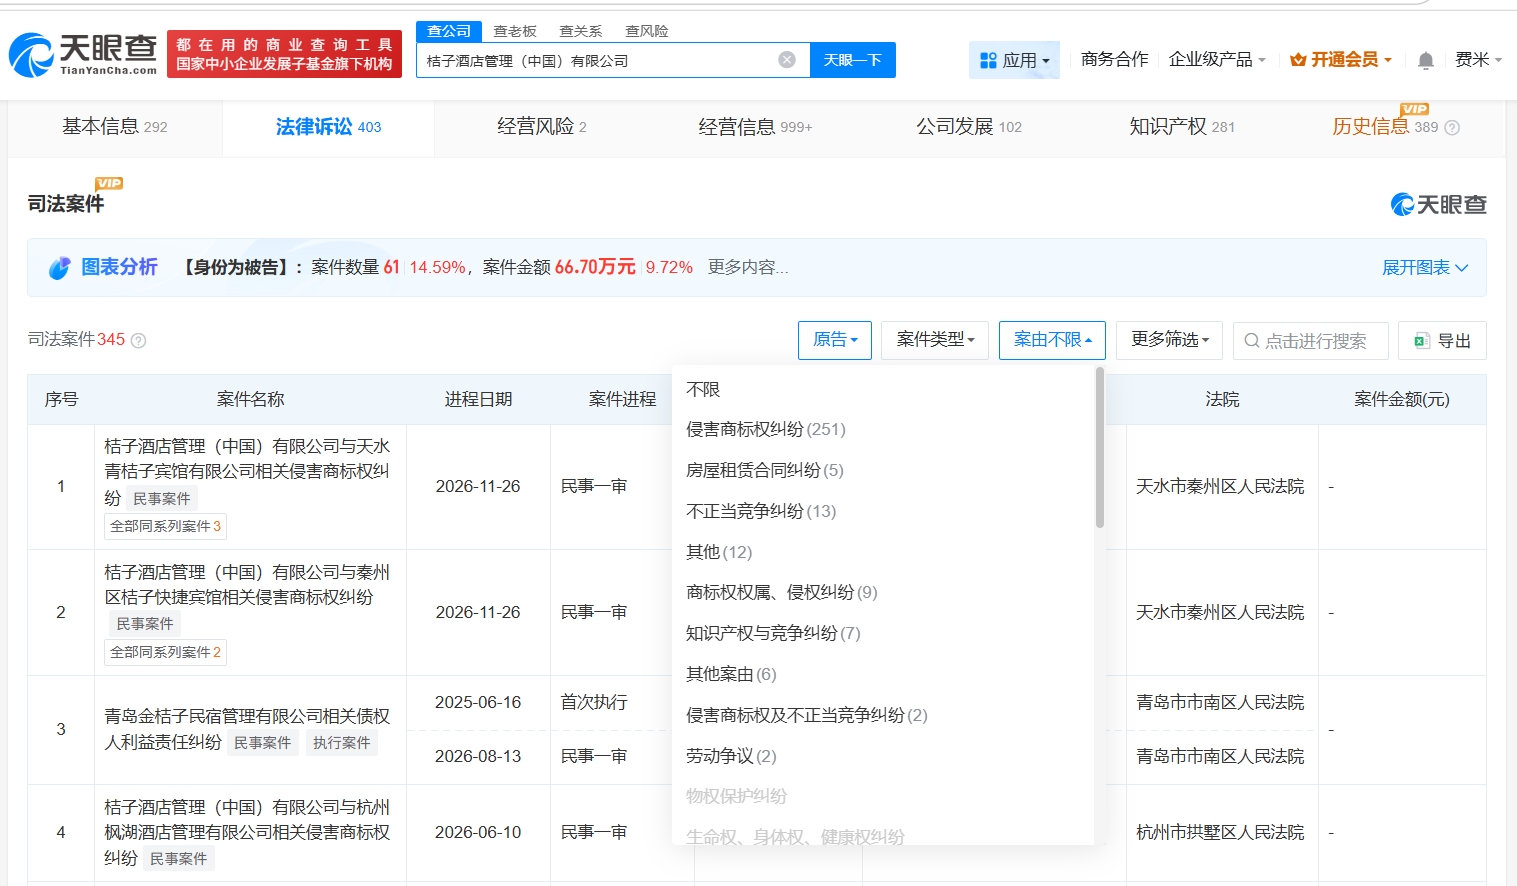Viewport: 1517px width, 886px height.
Task: Open the notifications bell
Action: point(1426,61)
